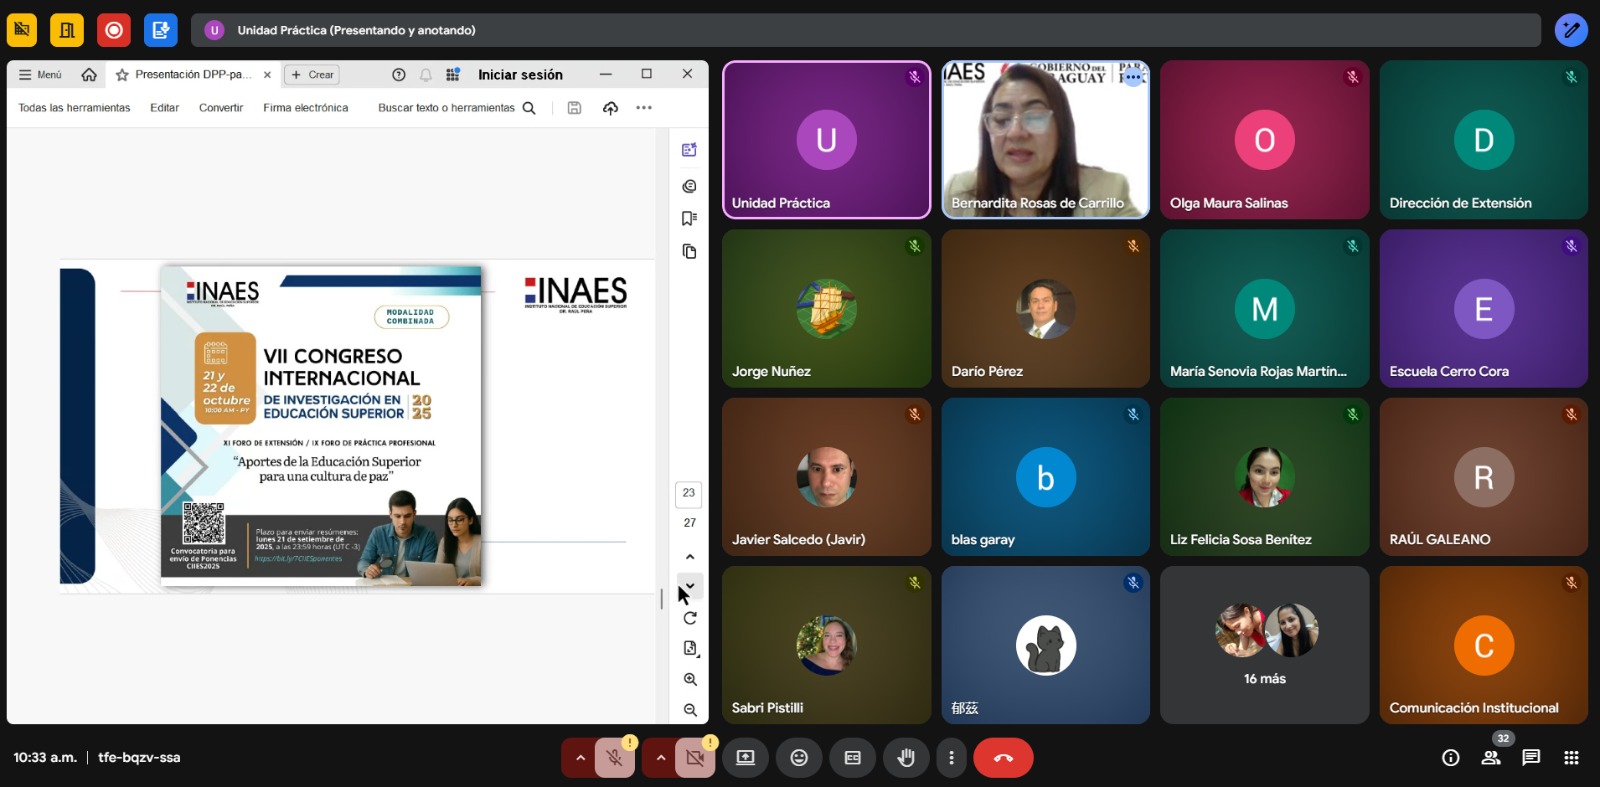The image size is (1600, 787).
Task: Show the participants list
Action: click(x=1491, y=758)
